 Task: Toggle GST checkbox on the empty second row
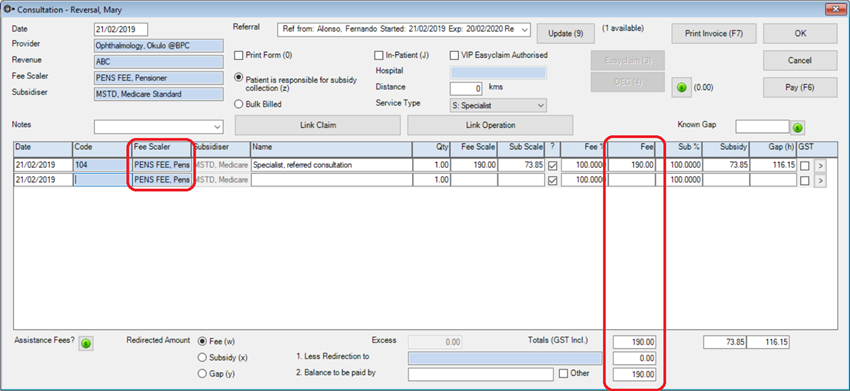[x=805, y=181]
